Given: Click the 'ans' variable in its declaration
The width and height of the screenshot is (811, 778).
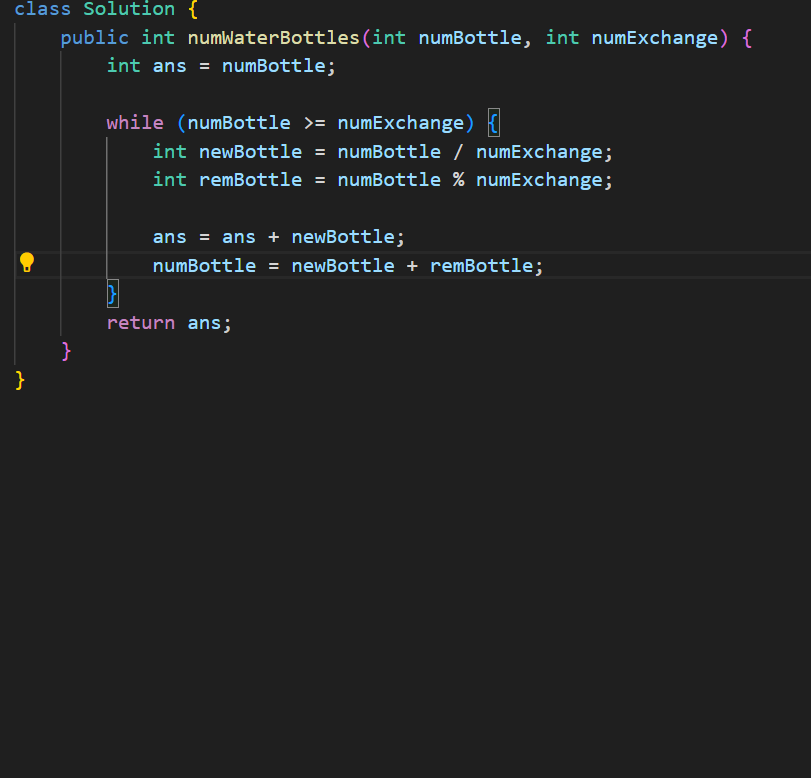Looking at the screenshot, I should [x=170, y=66].
